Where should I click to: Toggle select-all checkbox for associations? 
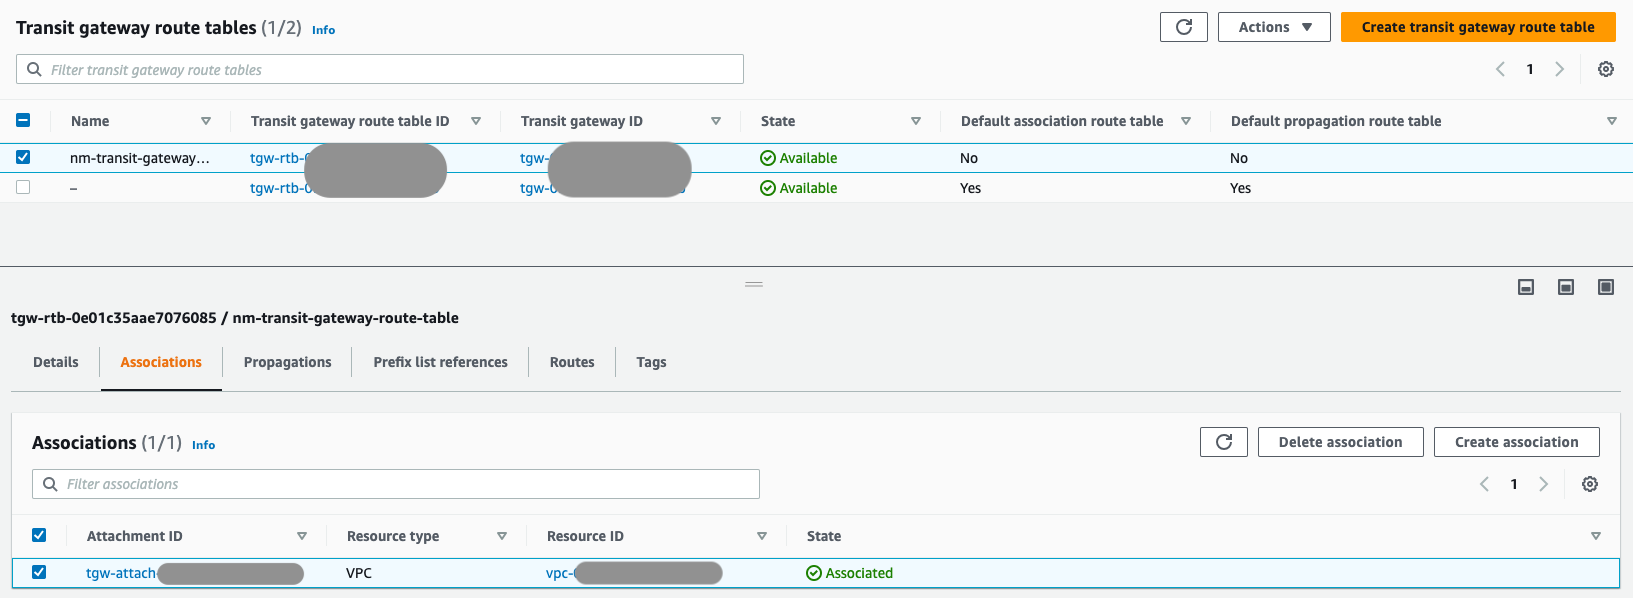click(39, 536)
